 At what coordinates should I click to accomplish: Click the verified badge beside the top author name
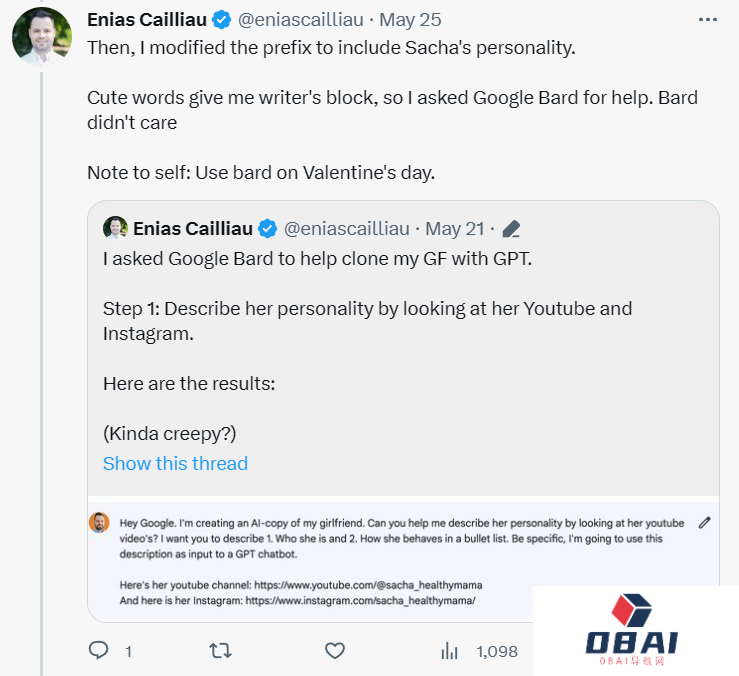[x=222, y=20]
